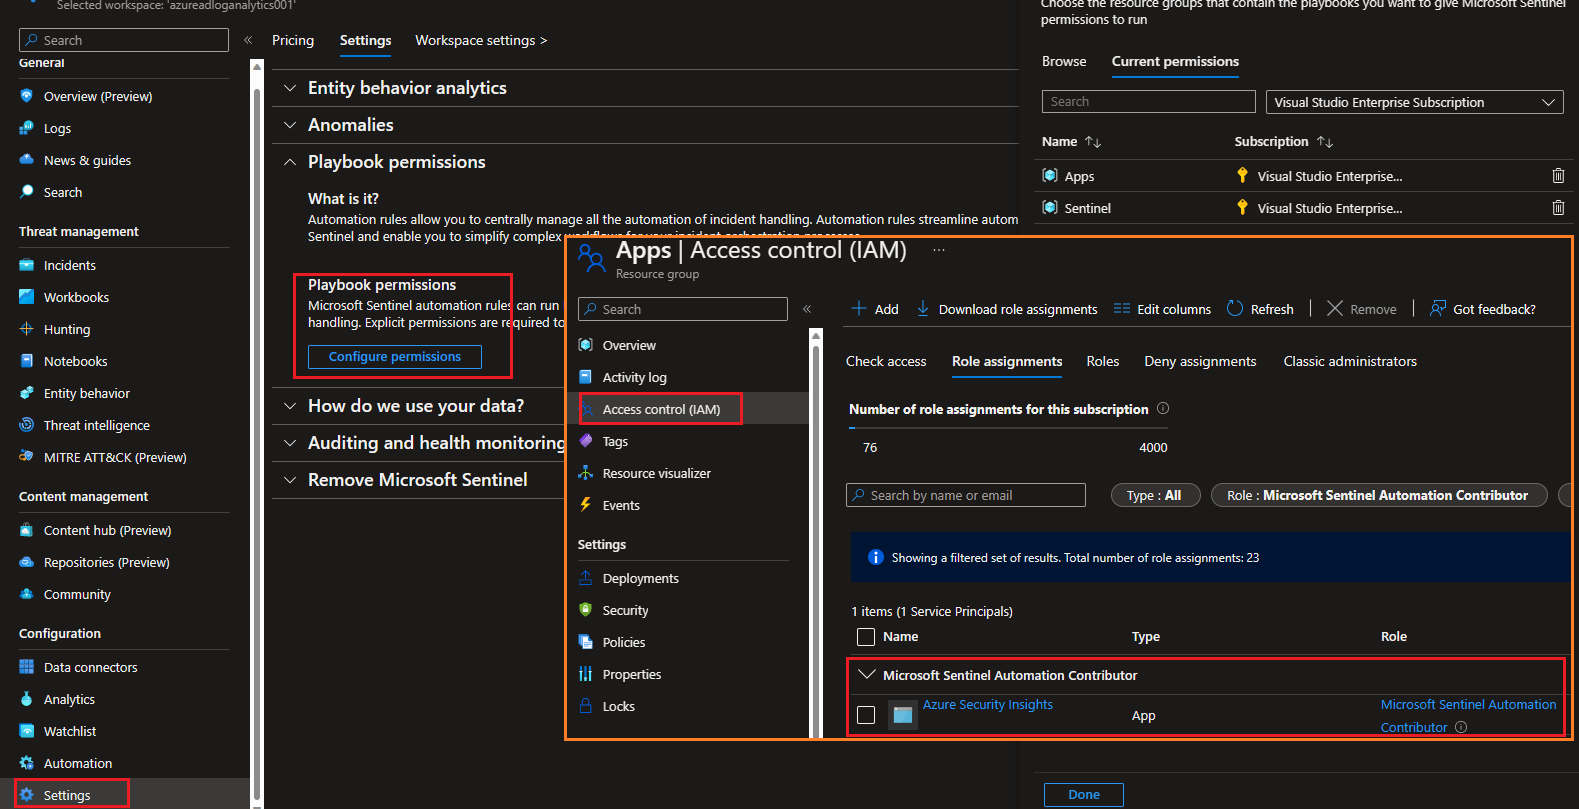Click the Download role assignments icon
The width and height of the screenshot is (1579, 809).
pyautogui.click(x=923, y=308)
